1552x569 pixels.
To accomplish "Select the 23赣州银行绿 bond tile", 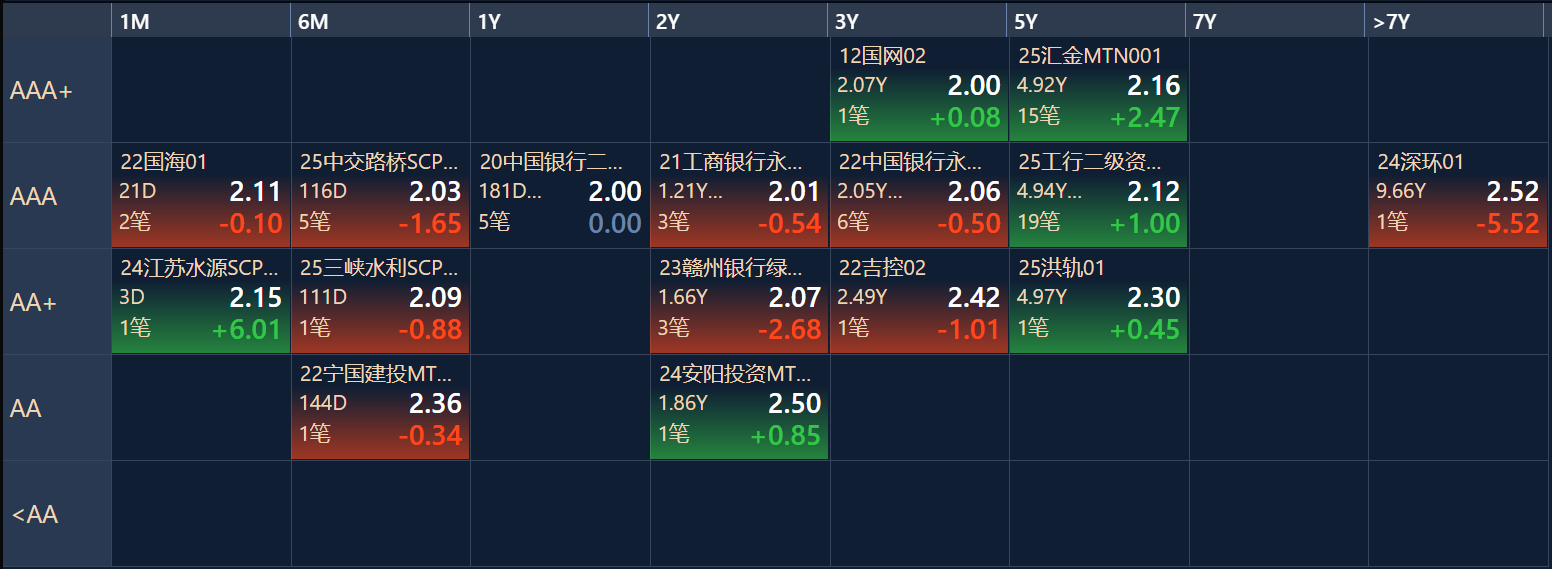I will click(739, 302).
